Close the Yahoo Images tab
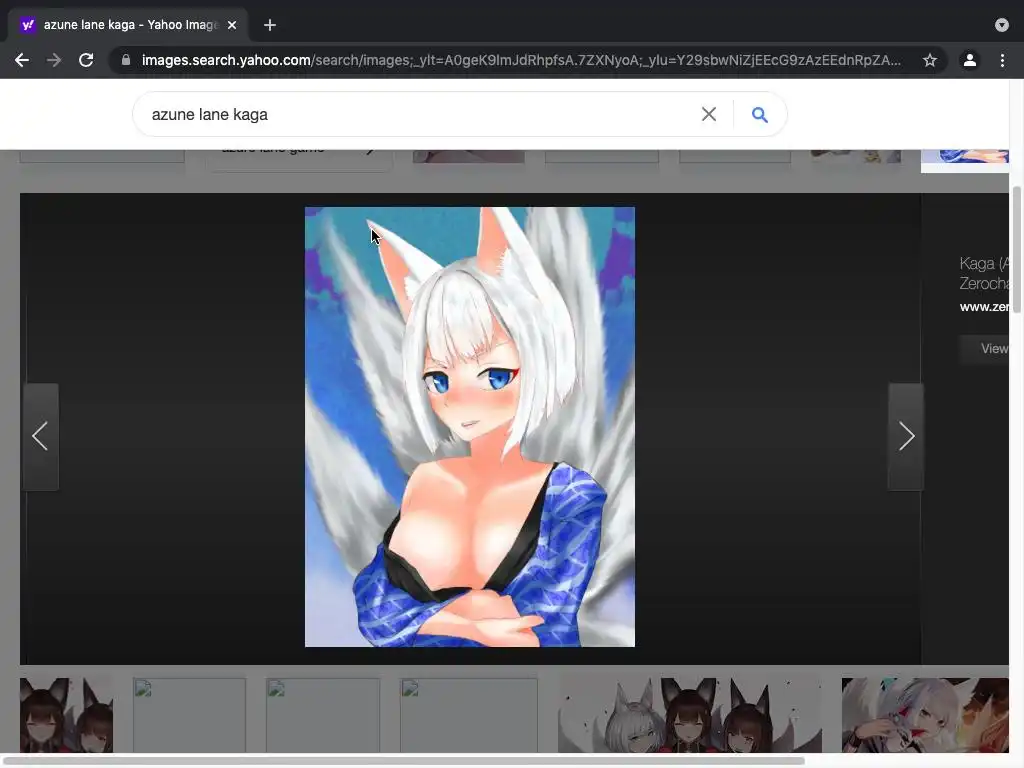 (232, 25)
